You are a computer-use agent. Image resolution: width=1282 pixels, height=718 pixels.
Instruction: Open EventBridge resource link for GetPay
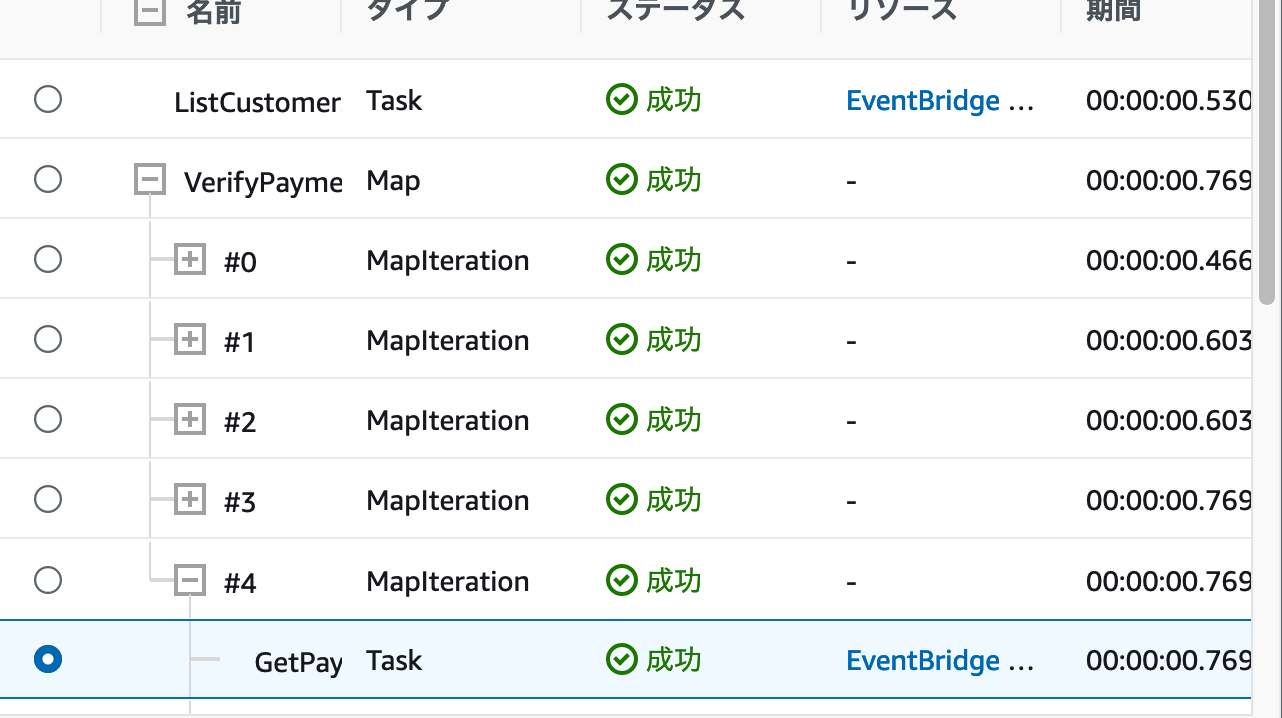940,661
